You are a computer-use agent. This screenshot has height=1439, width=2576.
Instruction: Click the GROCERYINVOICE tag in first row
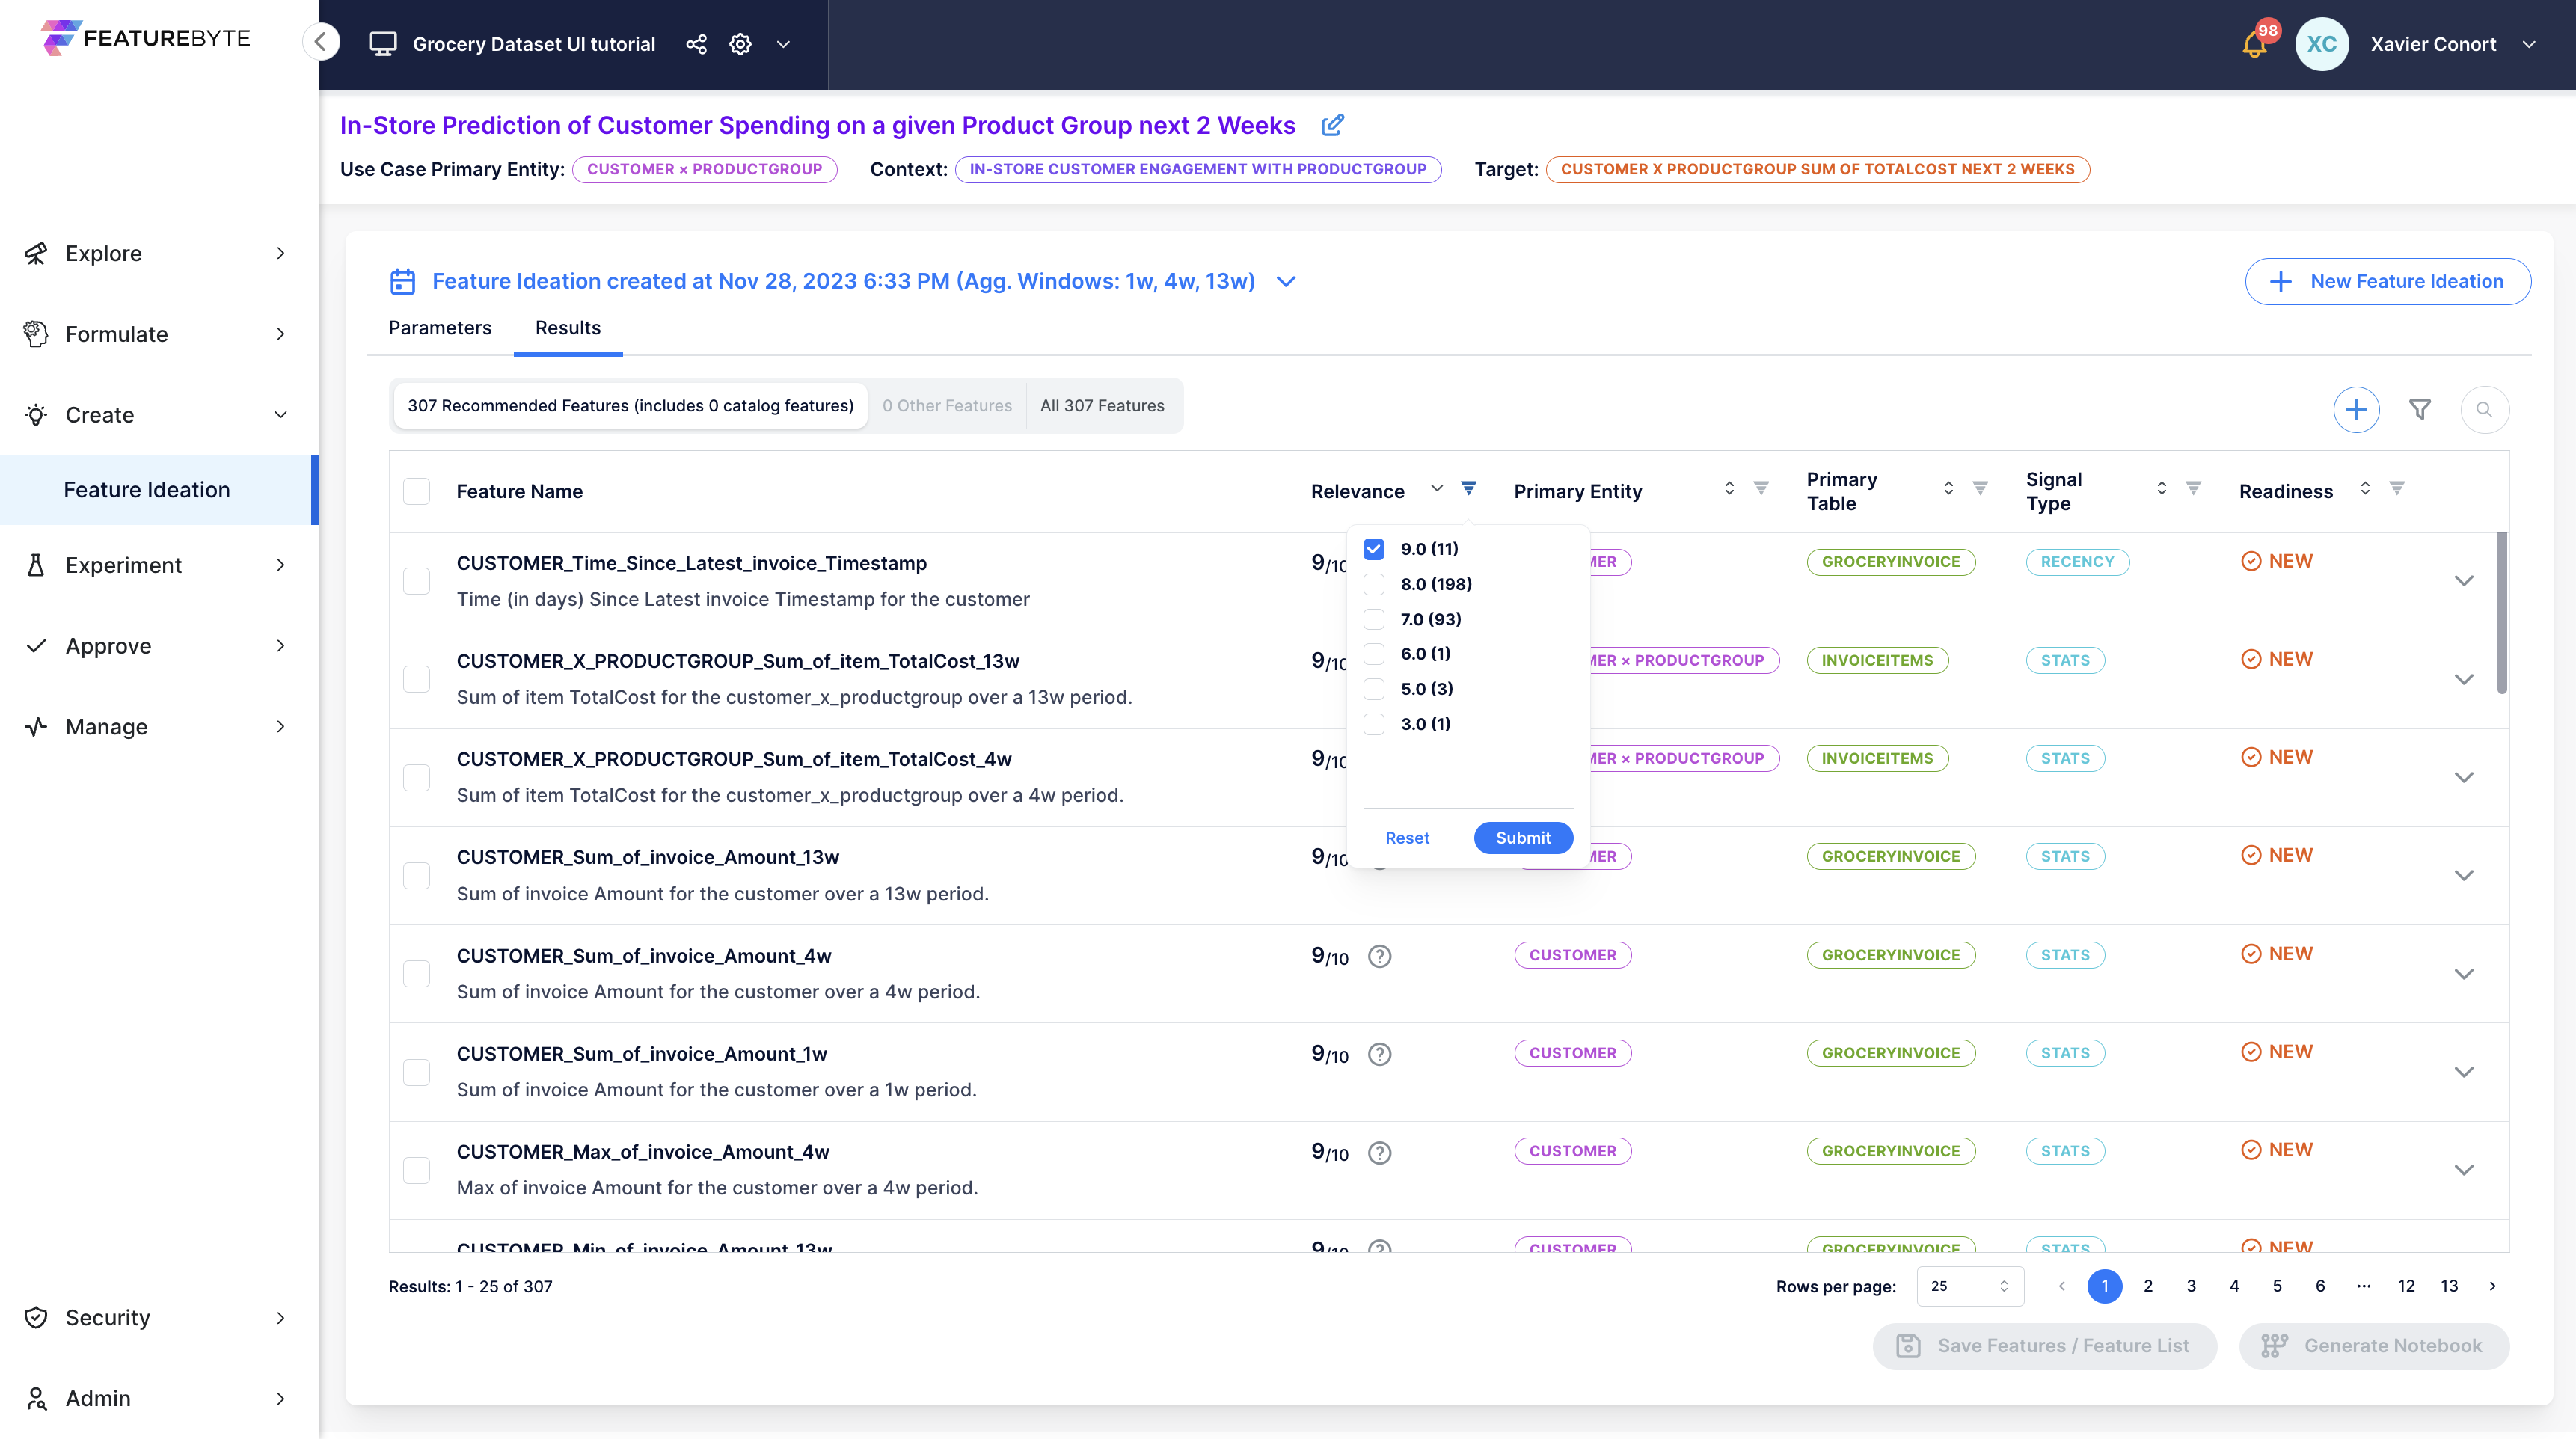click(x=1890, y=562)
